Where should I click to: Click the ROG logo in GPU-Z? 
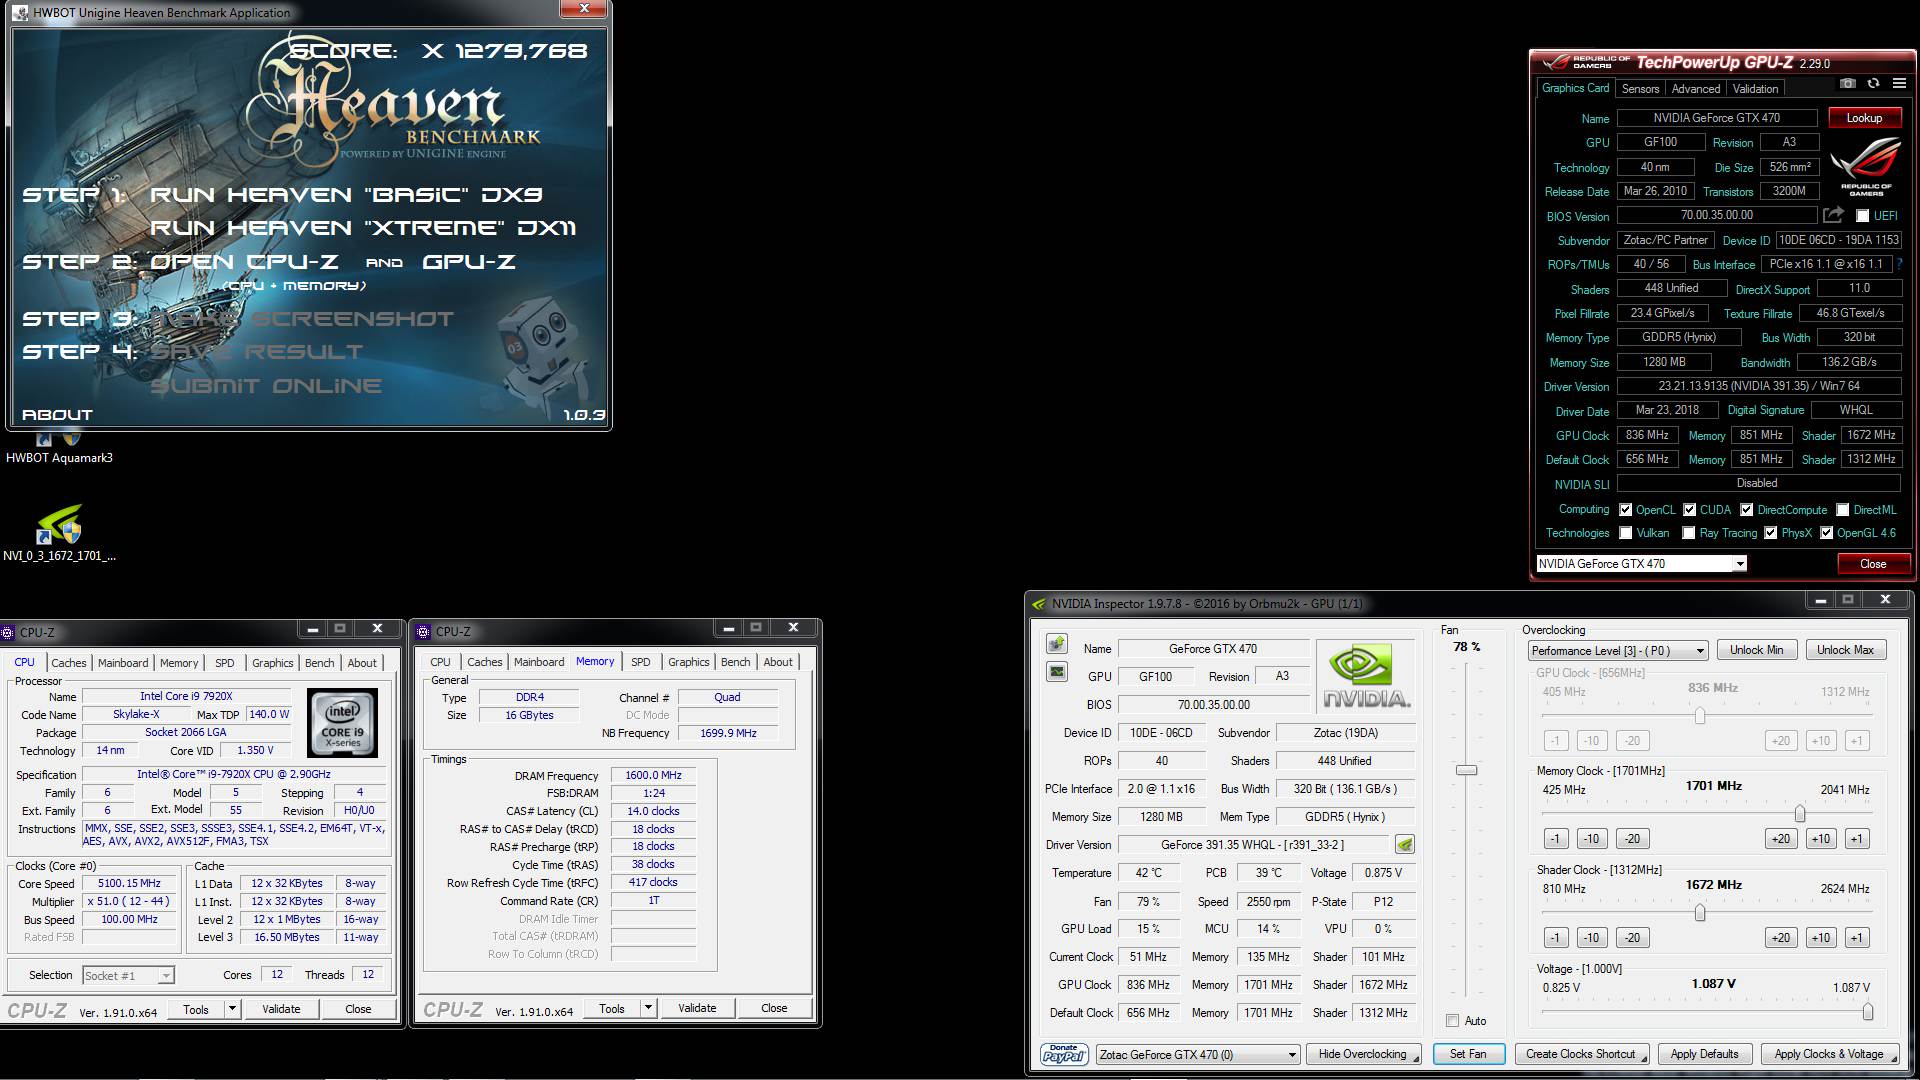[x=1865, y=167]
